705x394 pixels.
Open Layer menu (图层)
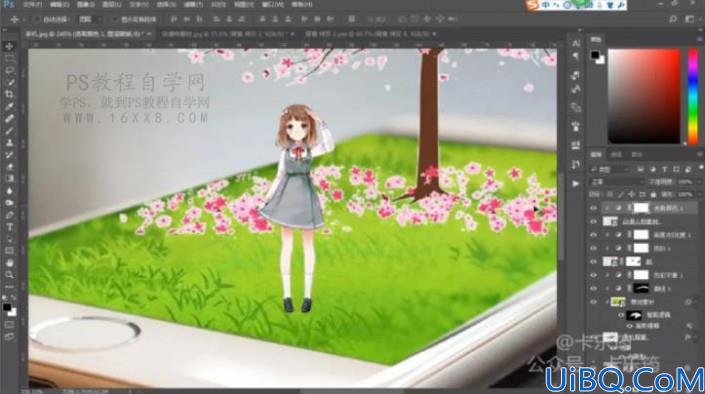click(112, 4)
